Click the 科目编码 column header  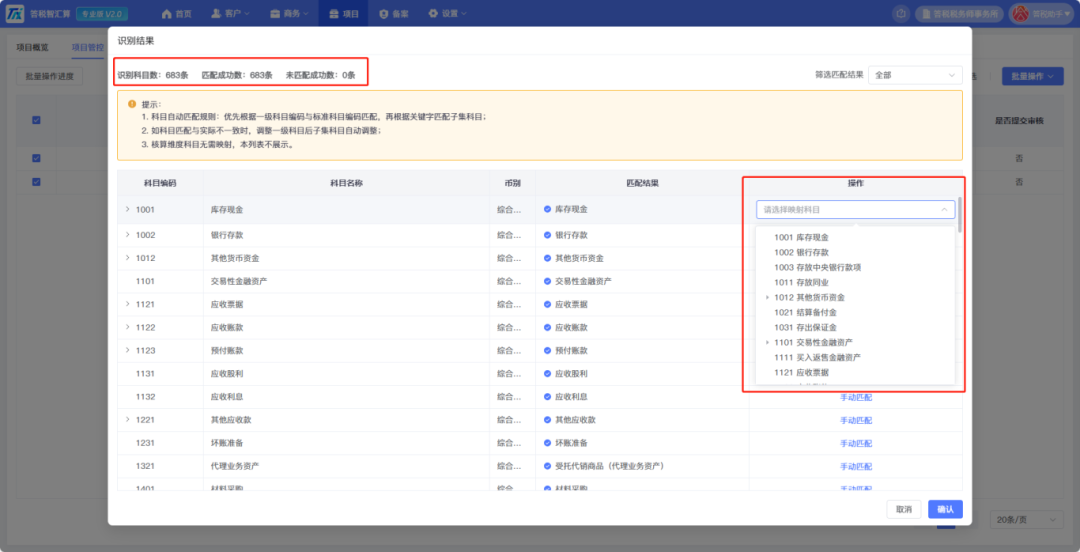tap(160, 183)
